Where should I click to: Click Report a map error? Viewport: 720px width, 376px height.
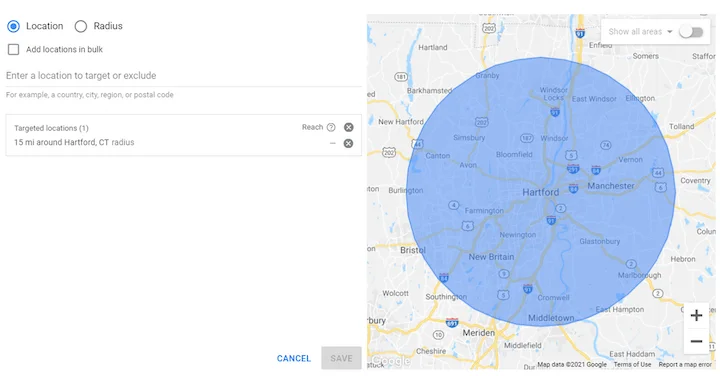pos(685,364)
